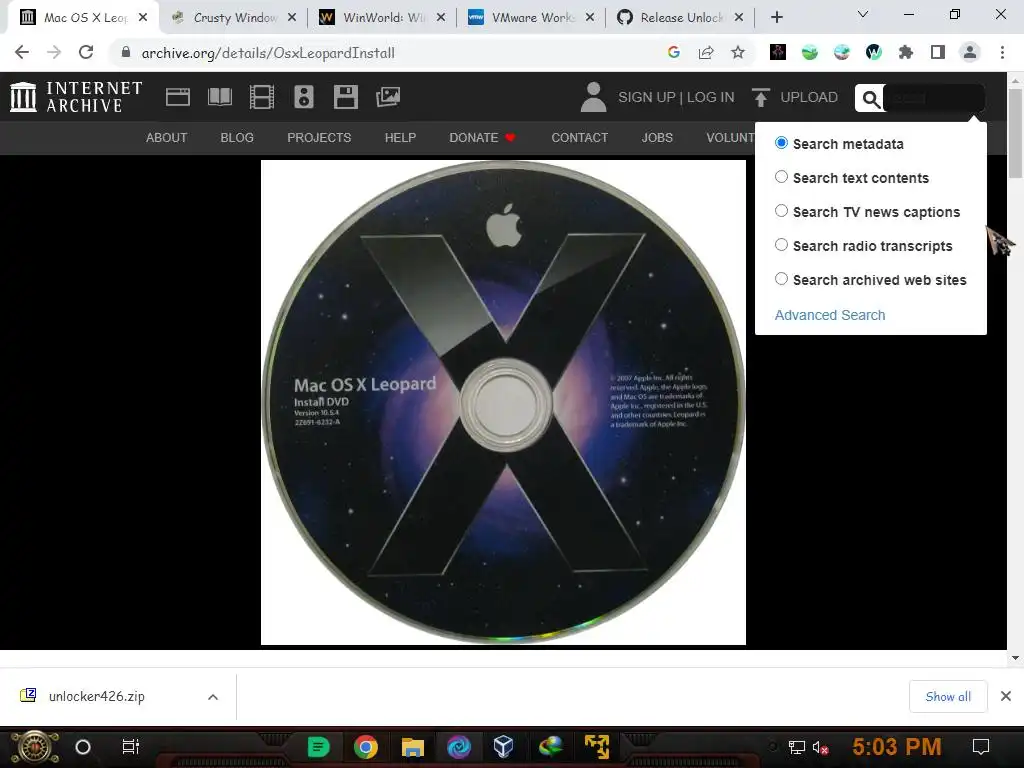Select Search TV news captions radio option
The height and width of the screenshot is (768, 1024).
(x=781, y=211)
